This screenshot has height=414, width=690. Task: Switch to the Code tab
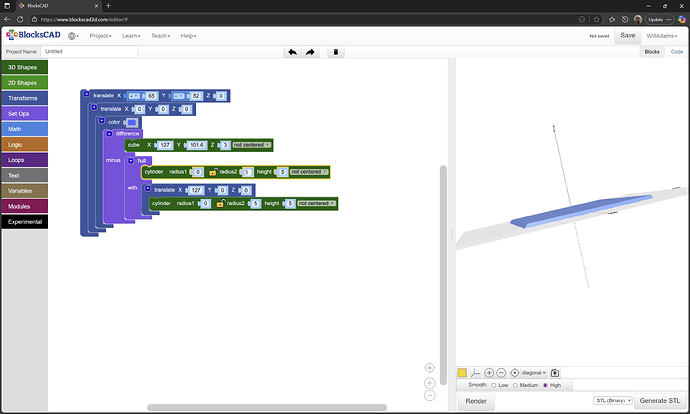click(x=677, y=52)
